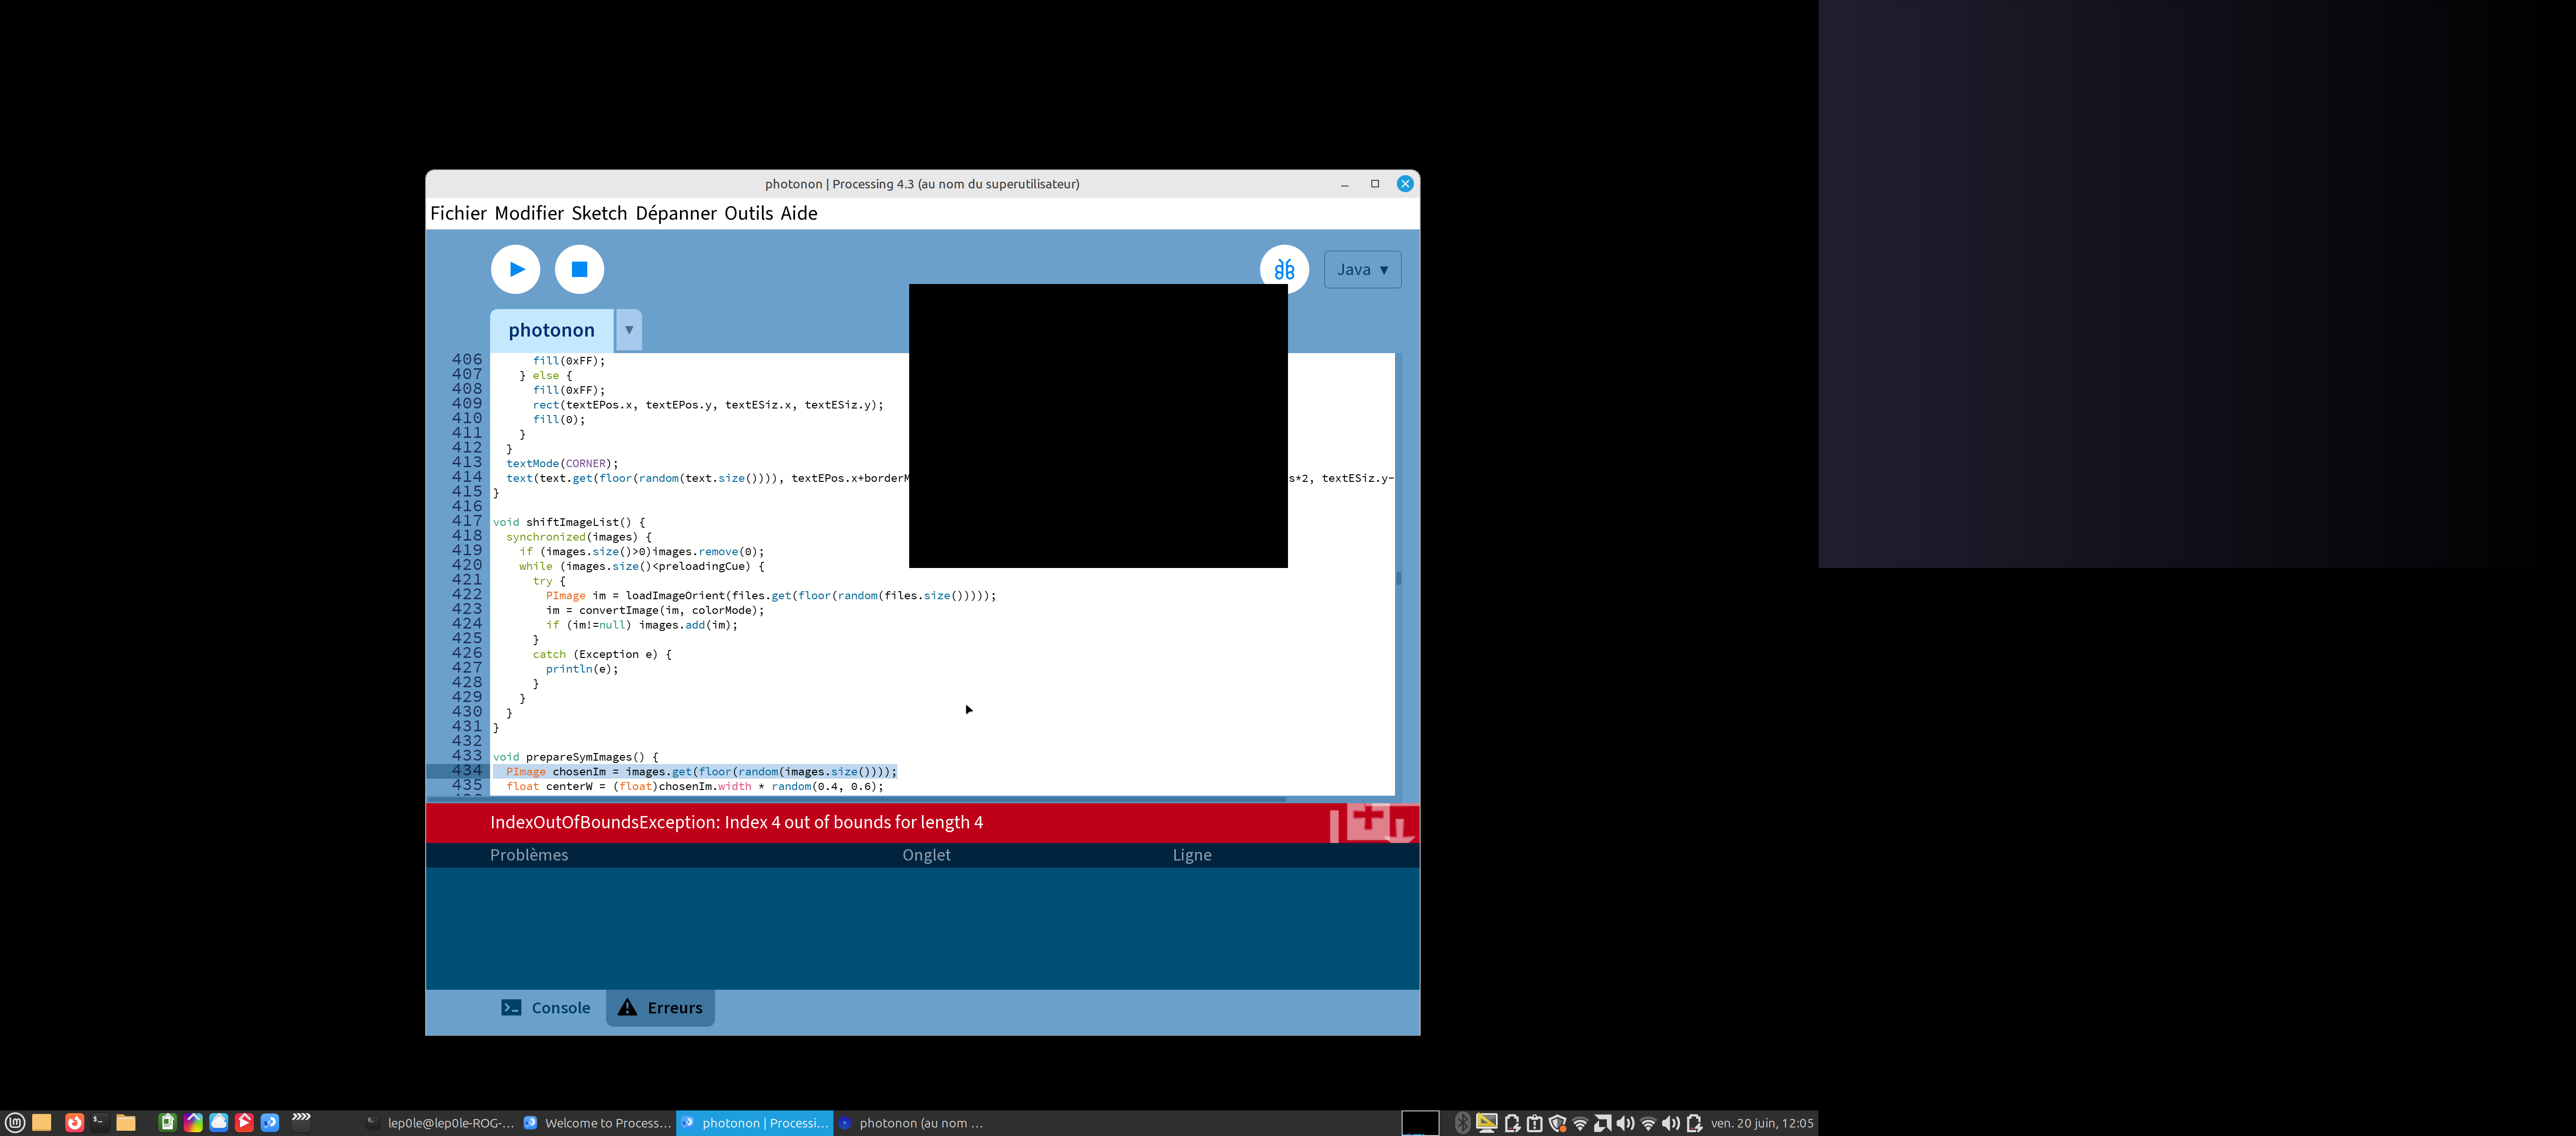Toggle the debugger butterfly icon
The image size is (2576, 1136).
pyautogui.click(x=1284, y=269)
